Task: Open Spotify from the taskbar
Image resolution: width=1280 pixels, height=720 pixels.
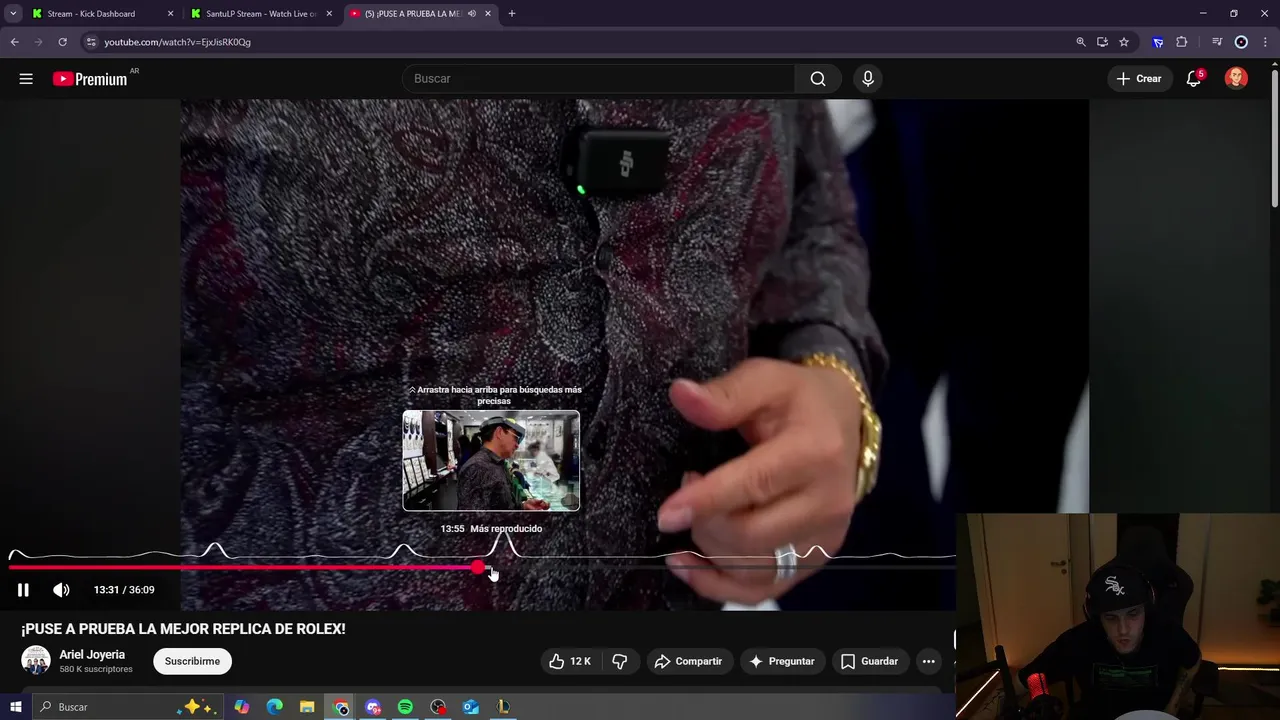Action: (405, 707)
